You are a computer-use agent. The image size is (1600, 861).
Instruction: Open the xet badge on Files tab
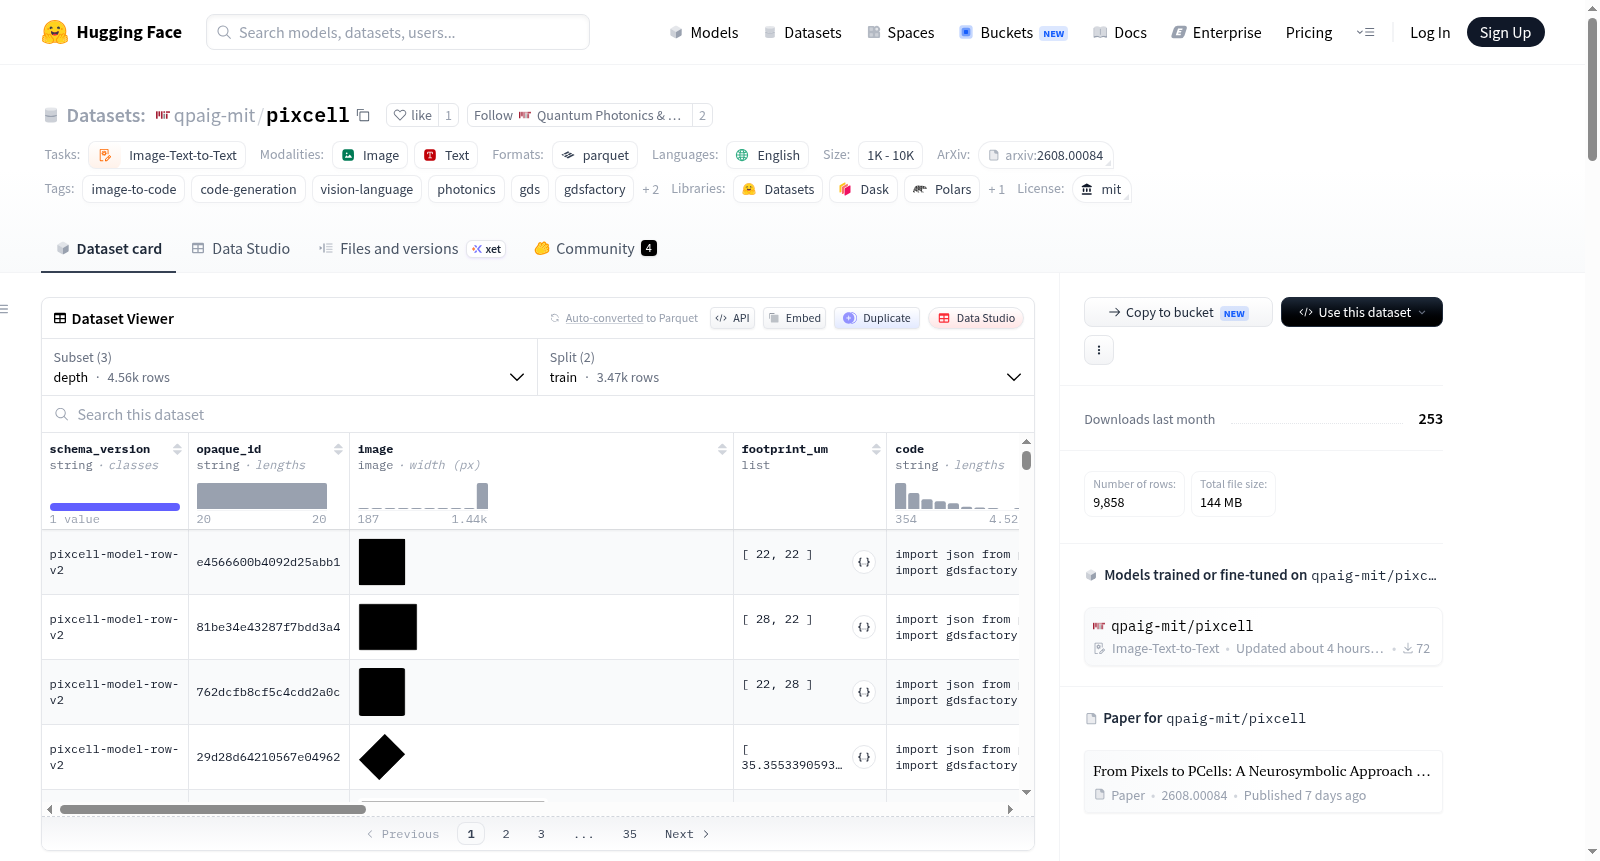click(487, 249)
